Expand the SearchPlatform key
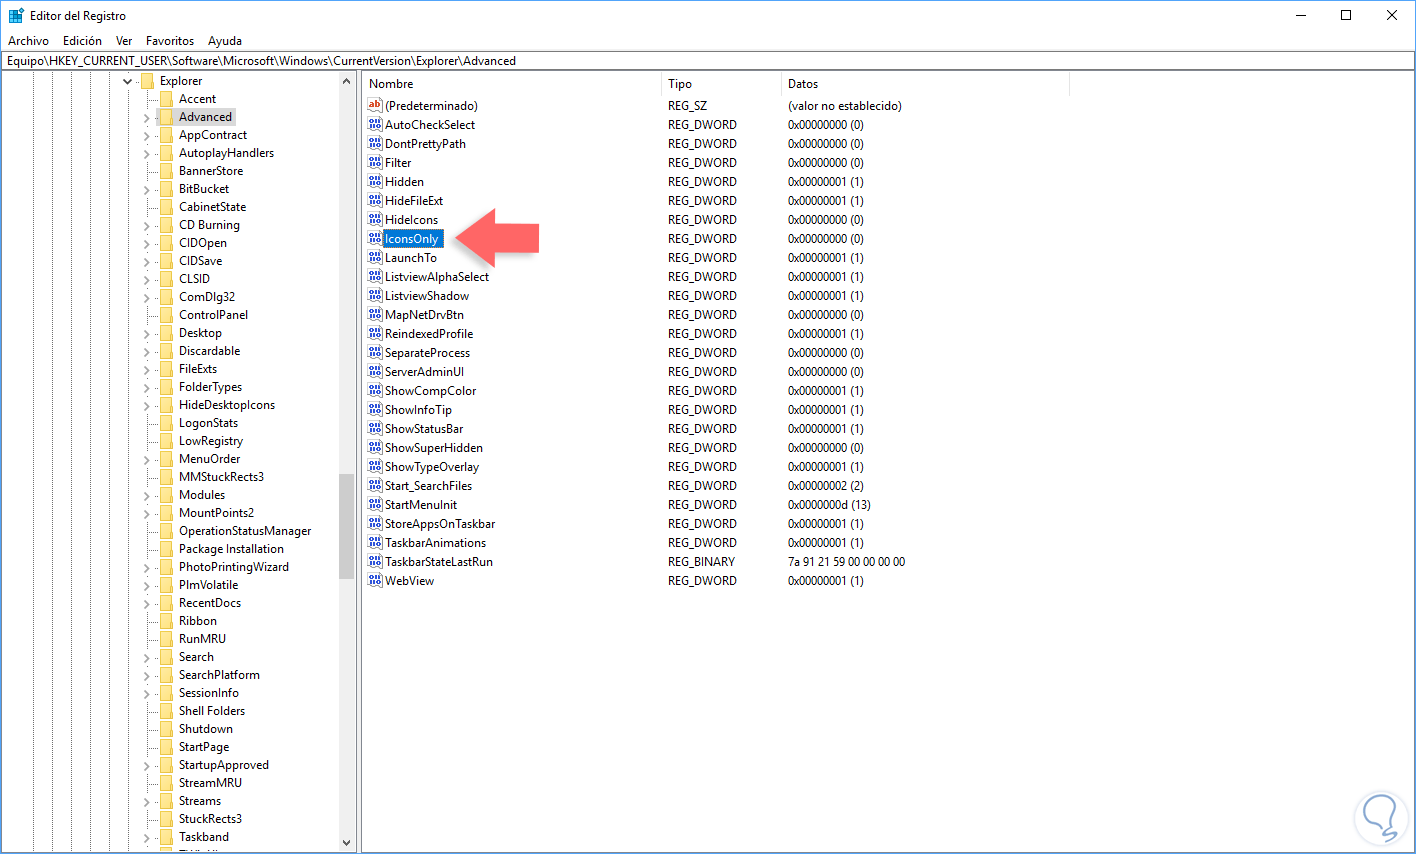The height and width of the screenshot is (854, 1416). click(x=146, y=675)
